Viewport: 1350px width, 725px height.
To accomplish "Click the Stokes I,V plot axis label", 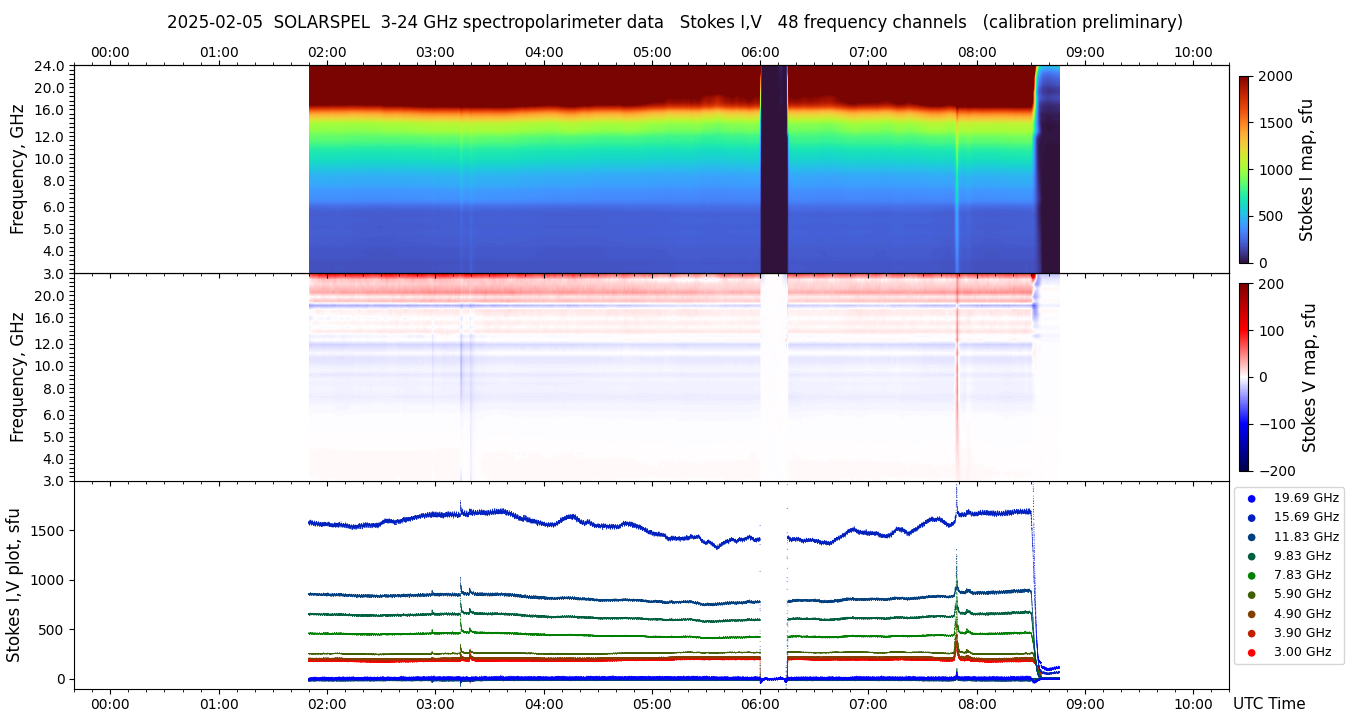I will 14,585.
